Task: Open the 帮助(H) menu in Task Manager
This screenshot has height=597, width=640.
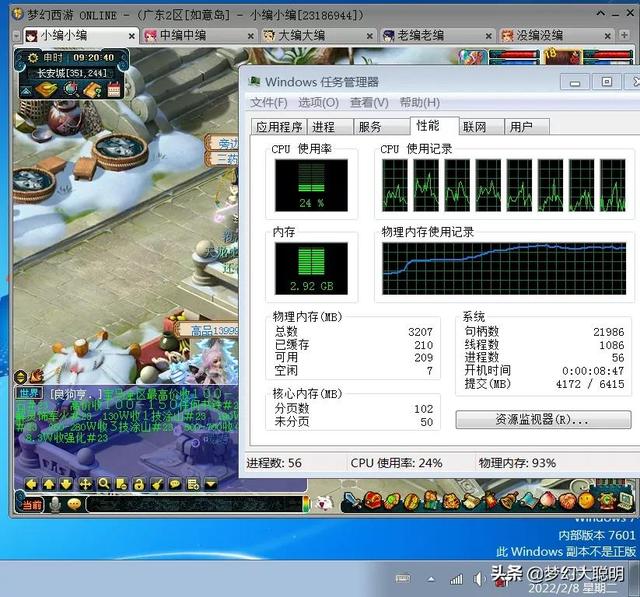Action: coord(420,102)
